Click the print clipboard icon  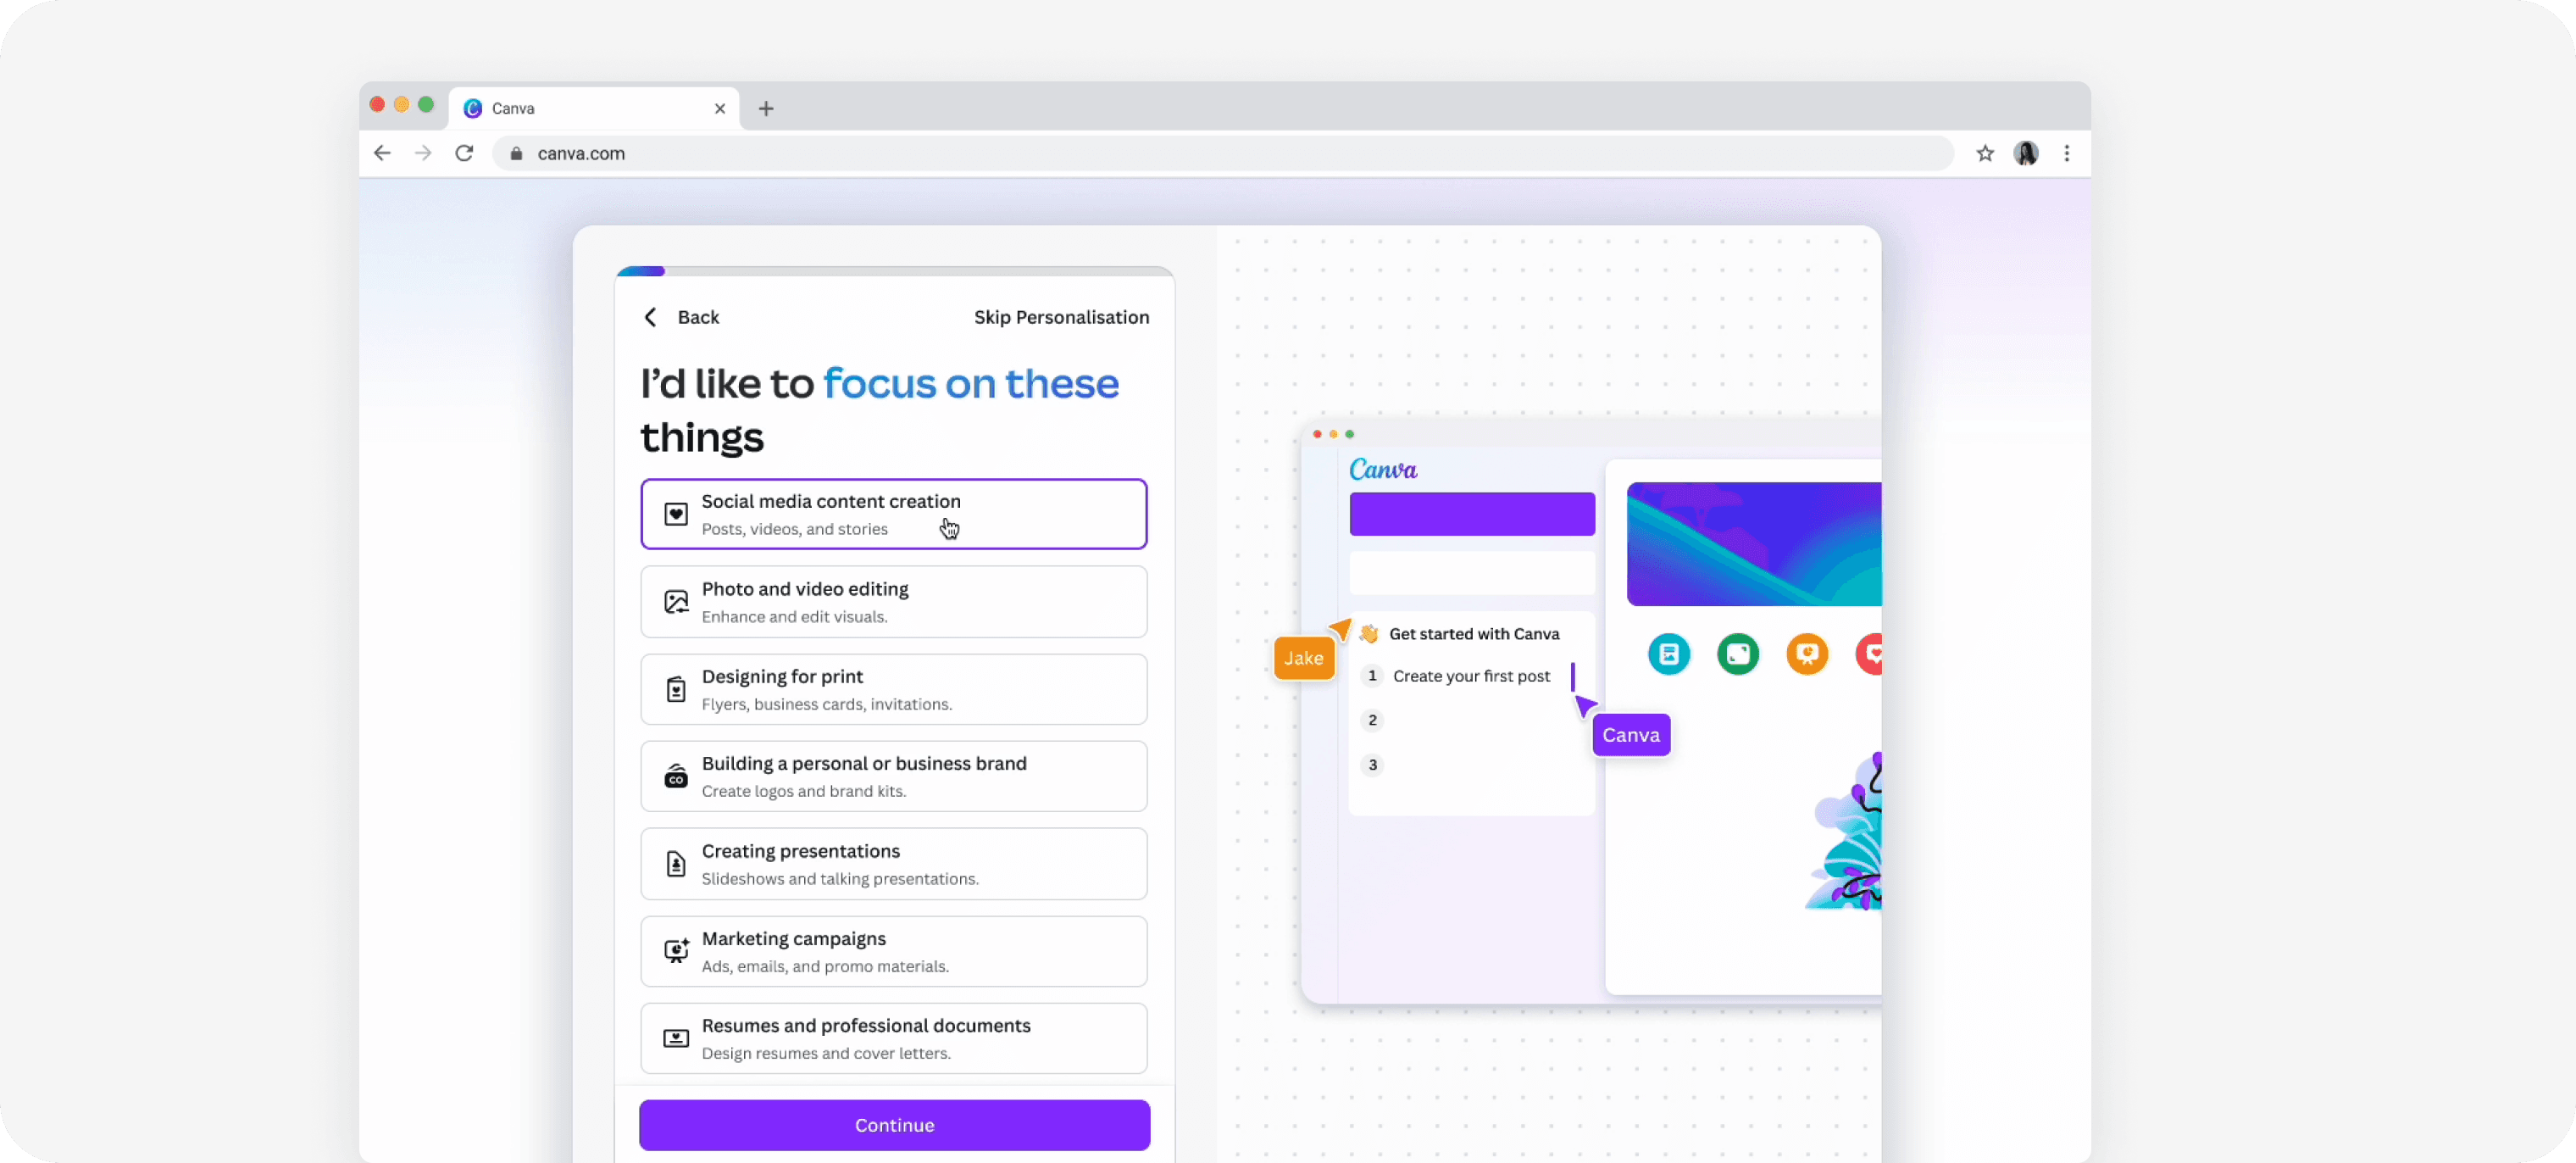(x=676, y=689)
